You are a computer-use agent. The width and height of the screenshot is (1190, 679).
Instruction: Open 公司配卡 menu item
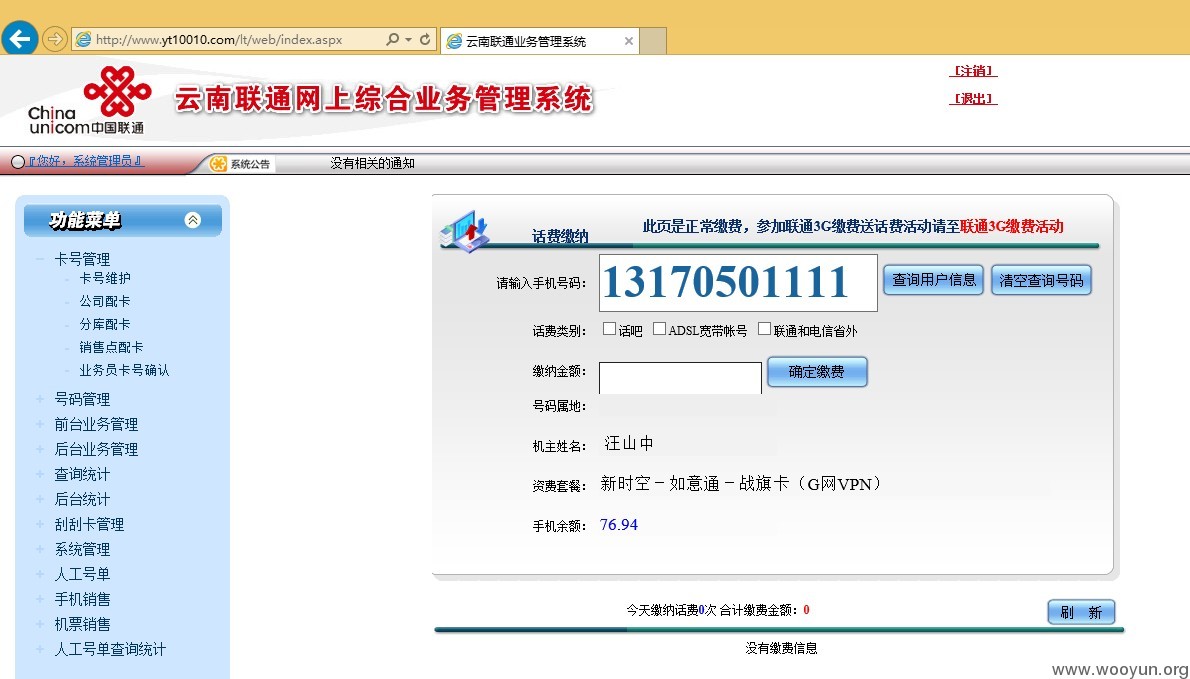[x=105, y=301]
